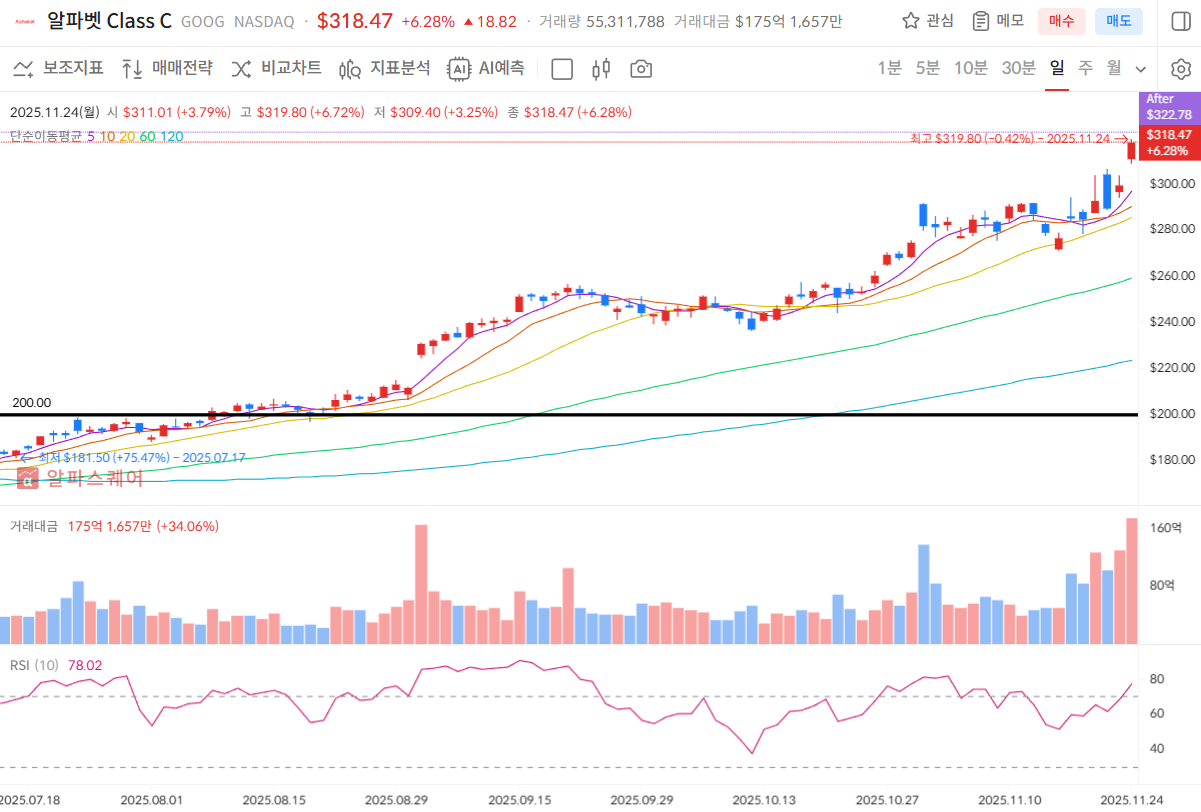The image size is (1201, 812).
Task: Select the candlestick chart type icon
Action: pos(601,69)
